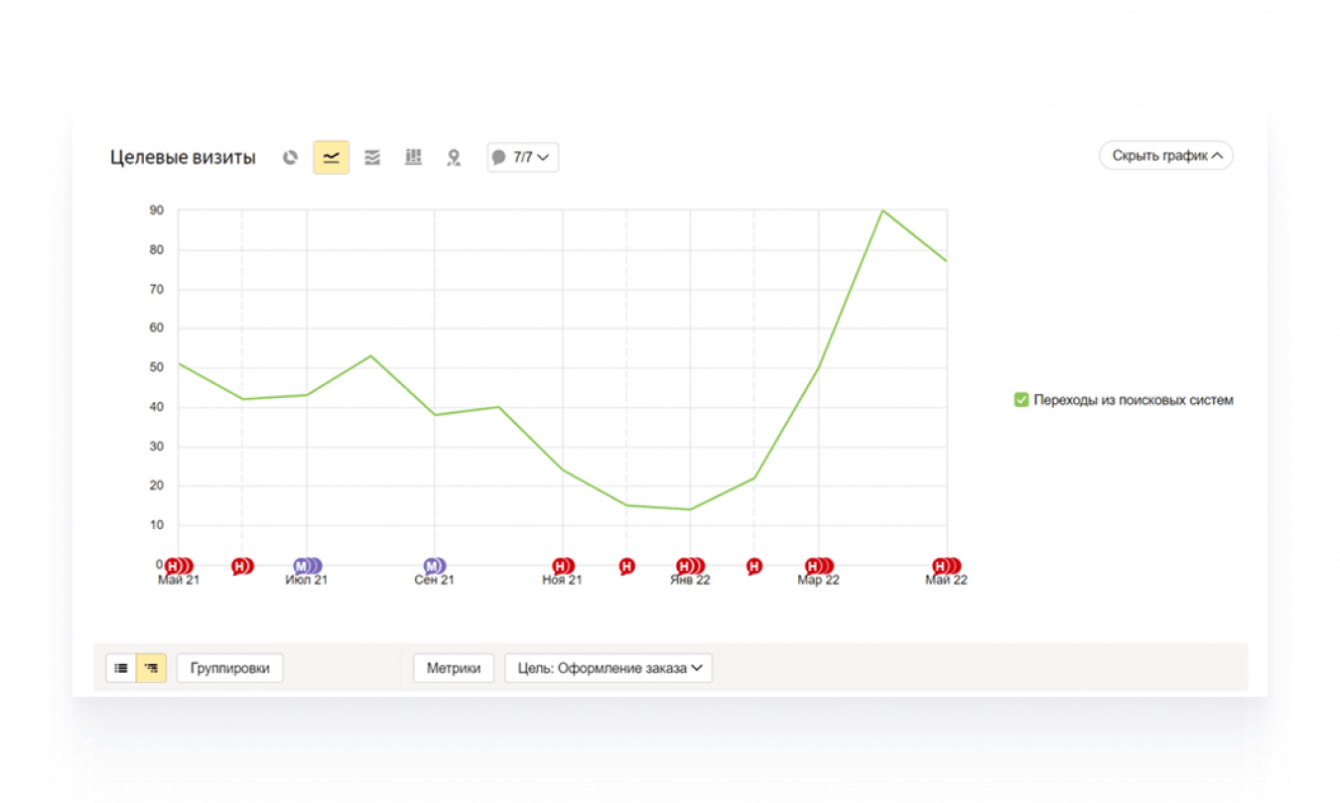The image size is (1340, 803).
Task: Click the 90 value on the vertical axis
Action: click(x=157, y=210)
